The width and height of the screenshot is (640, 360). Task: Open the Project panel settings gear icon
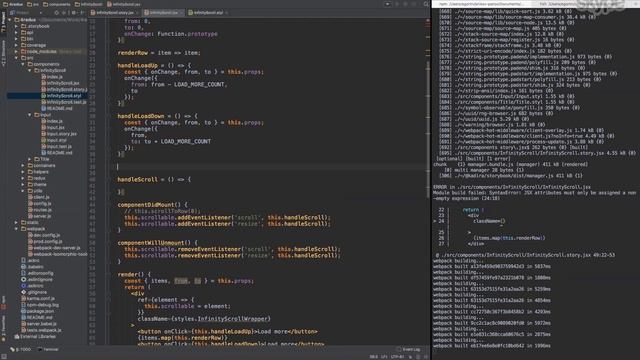click(x=74, y=13)
